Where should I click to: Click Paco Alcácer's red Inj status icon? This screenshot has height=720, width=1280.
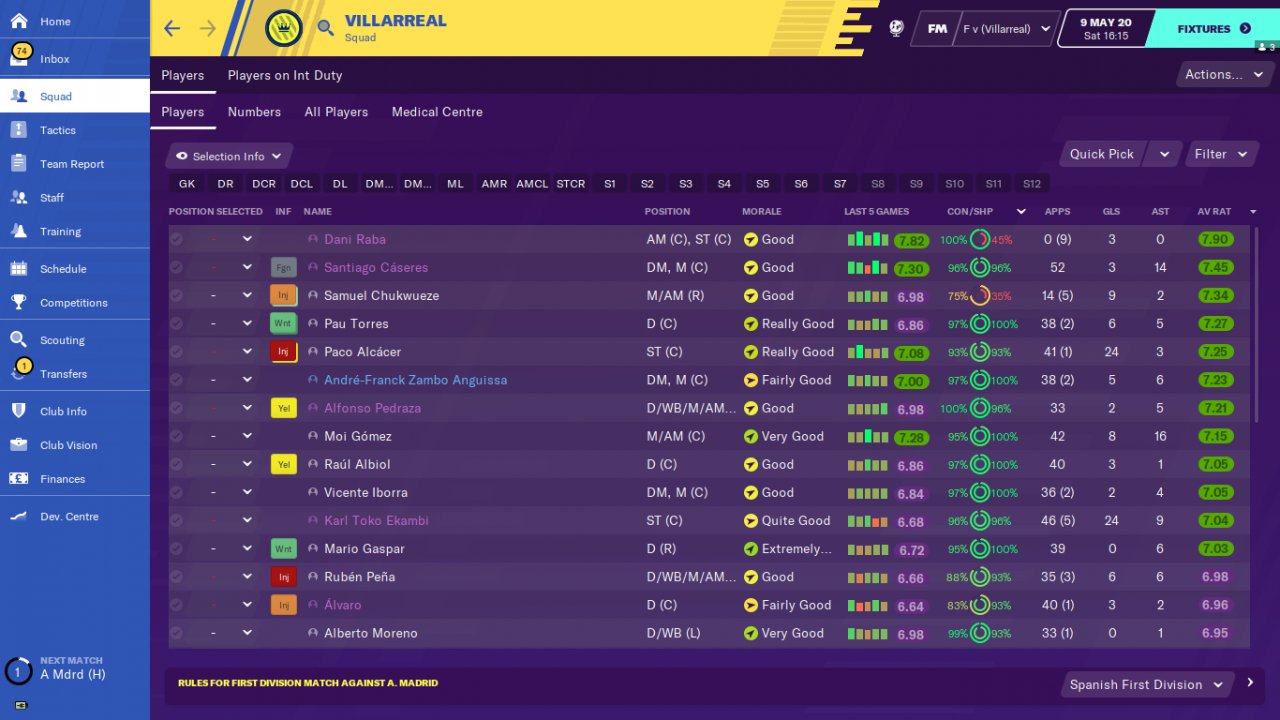click(284, 352)
